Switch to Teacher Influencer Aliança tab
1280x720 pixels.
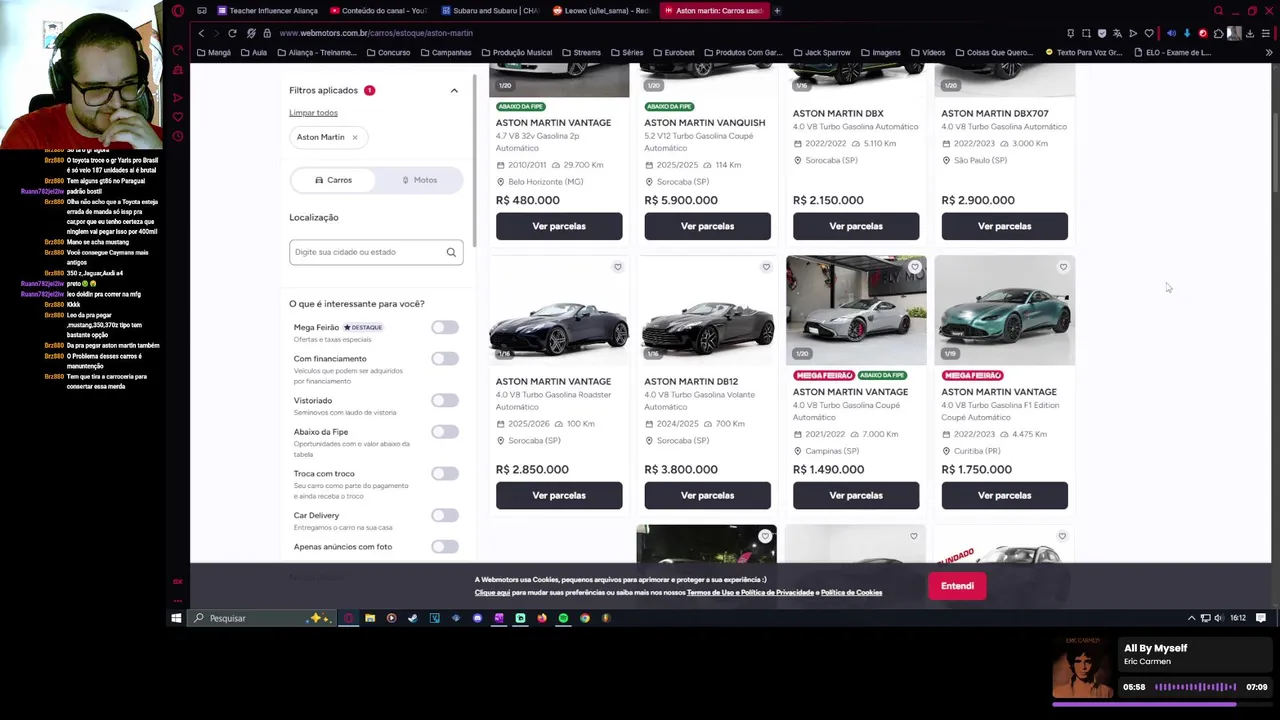[267, 11]
